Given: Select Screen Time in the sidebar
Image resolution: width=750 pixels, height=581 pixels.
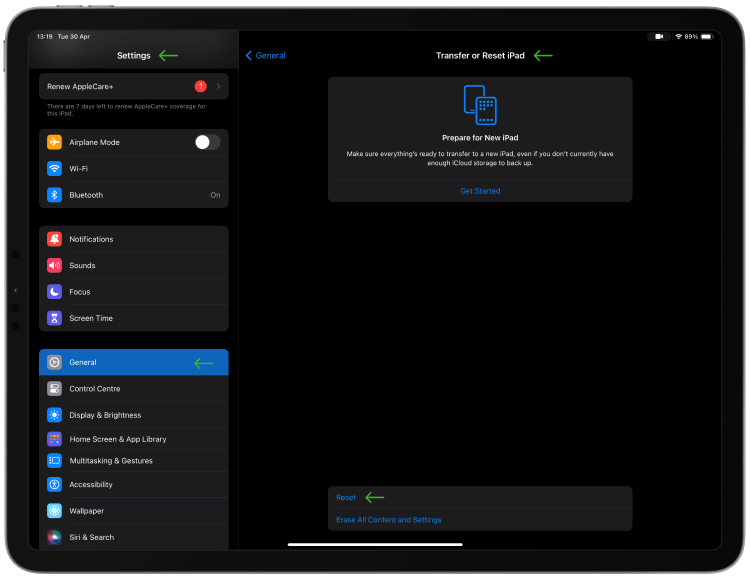Looking at the screenshot, I should click(x=133, y=318).
